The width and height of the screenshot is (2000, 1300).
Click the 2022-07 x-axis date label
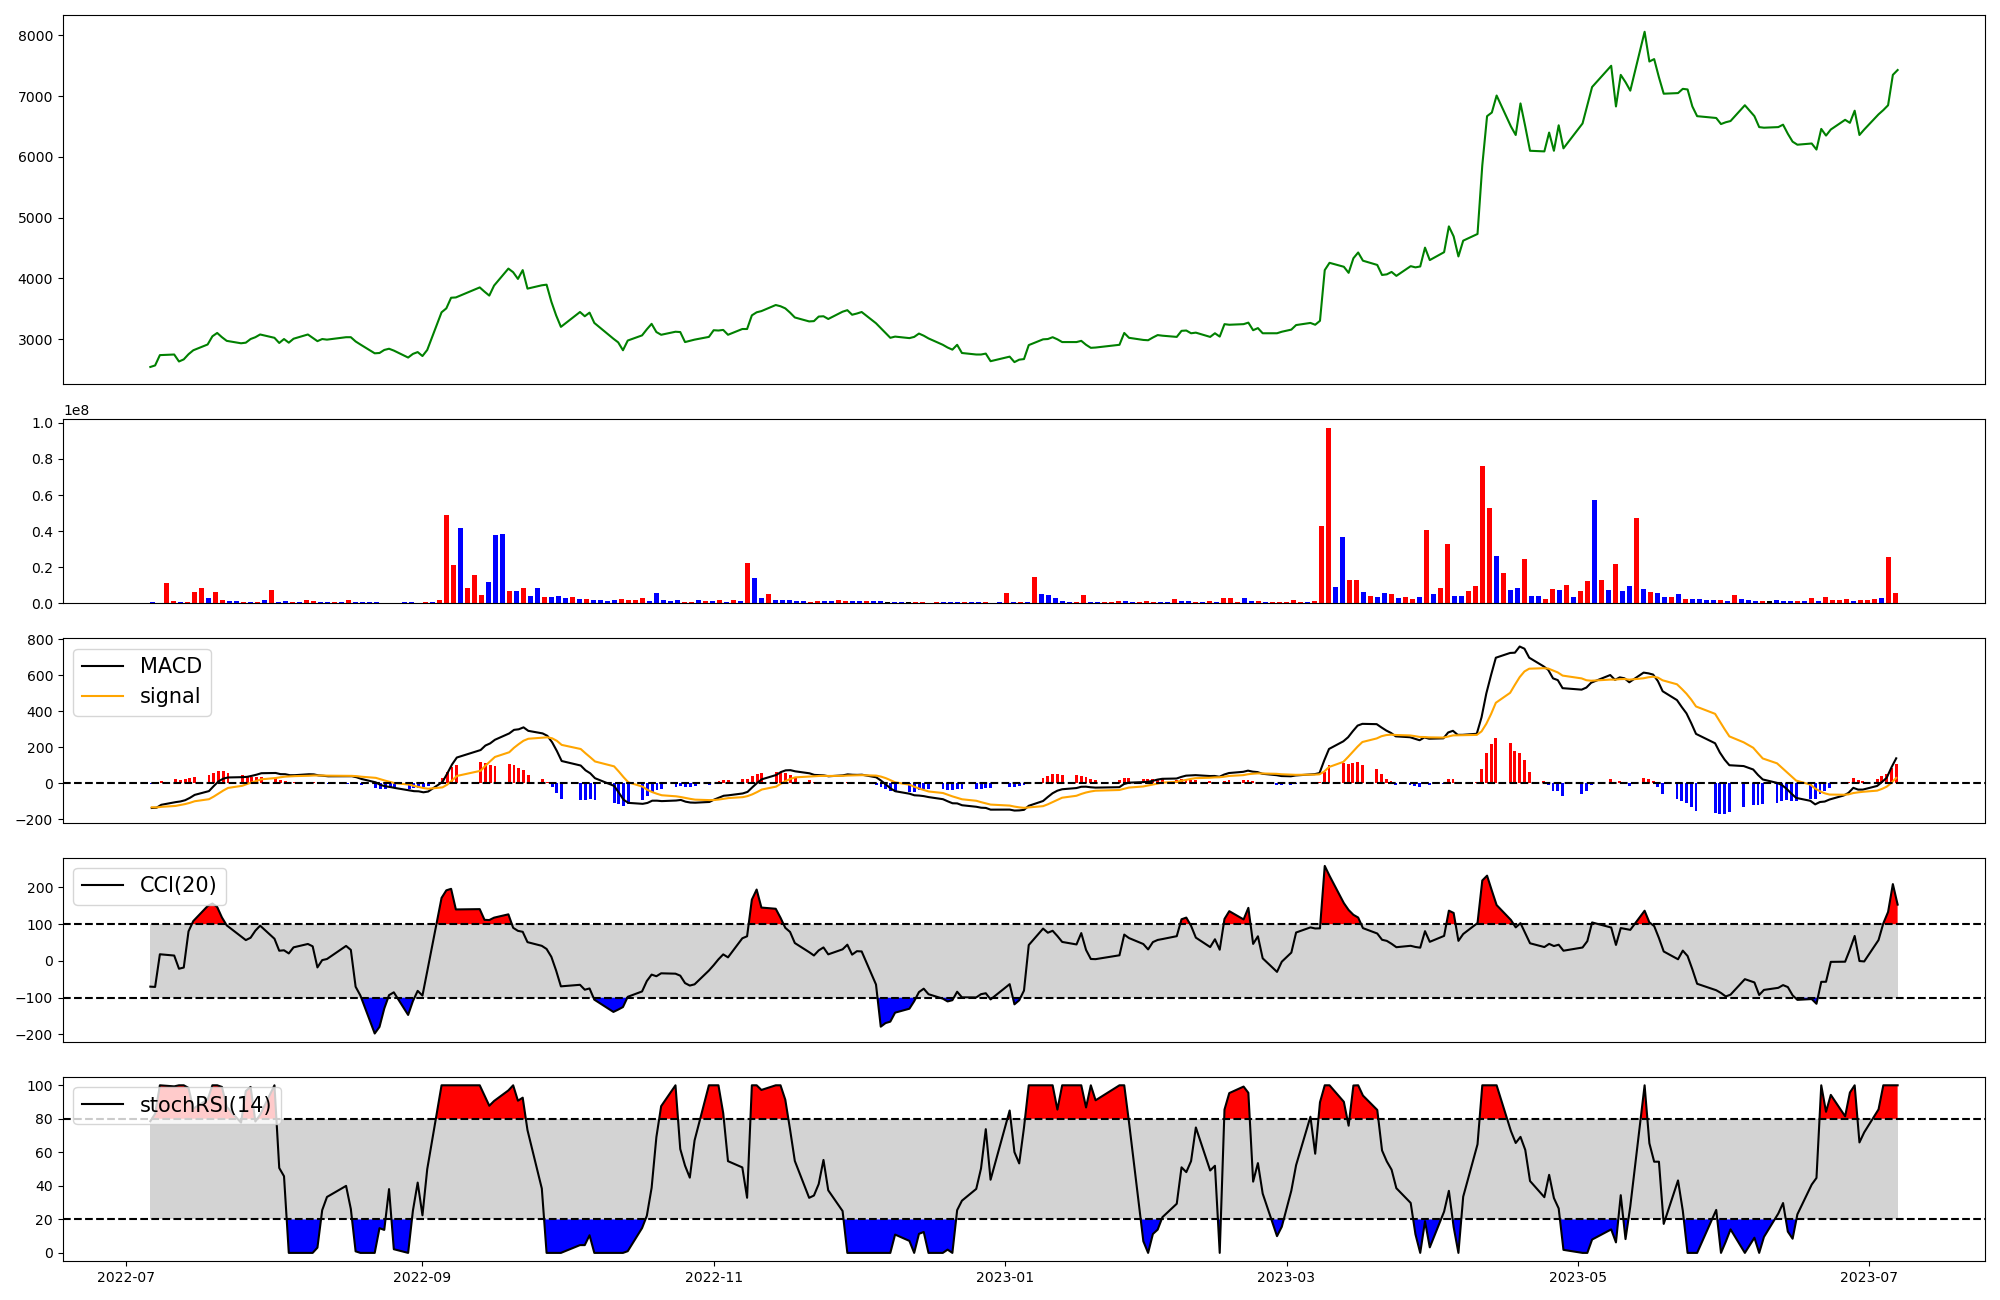tap(126, 1276)
